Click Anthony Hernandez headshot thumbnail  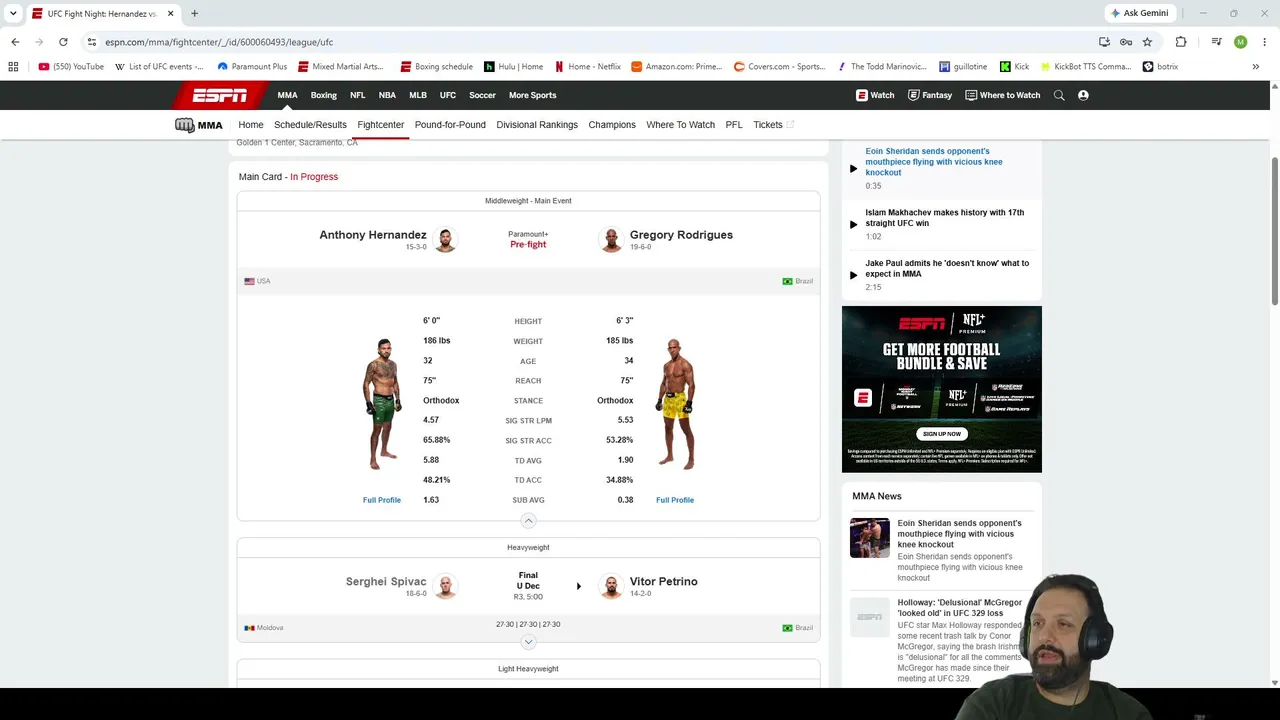pyautogui.click(x=446, y=240)
